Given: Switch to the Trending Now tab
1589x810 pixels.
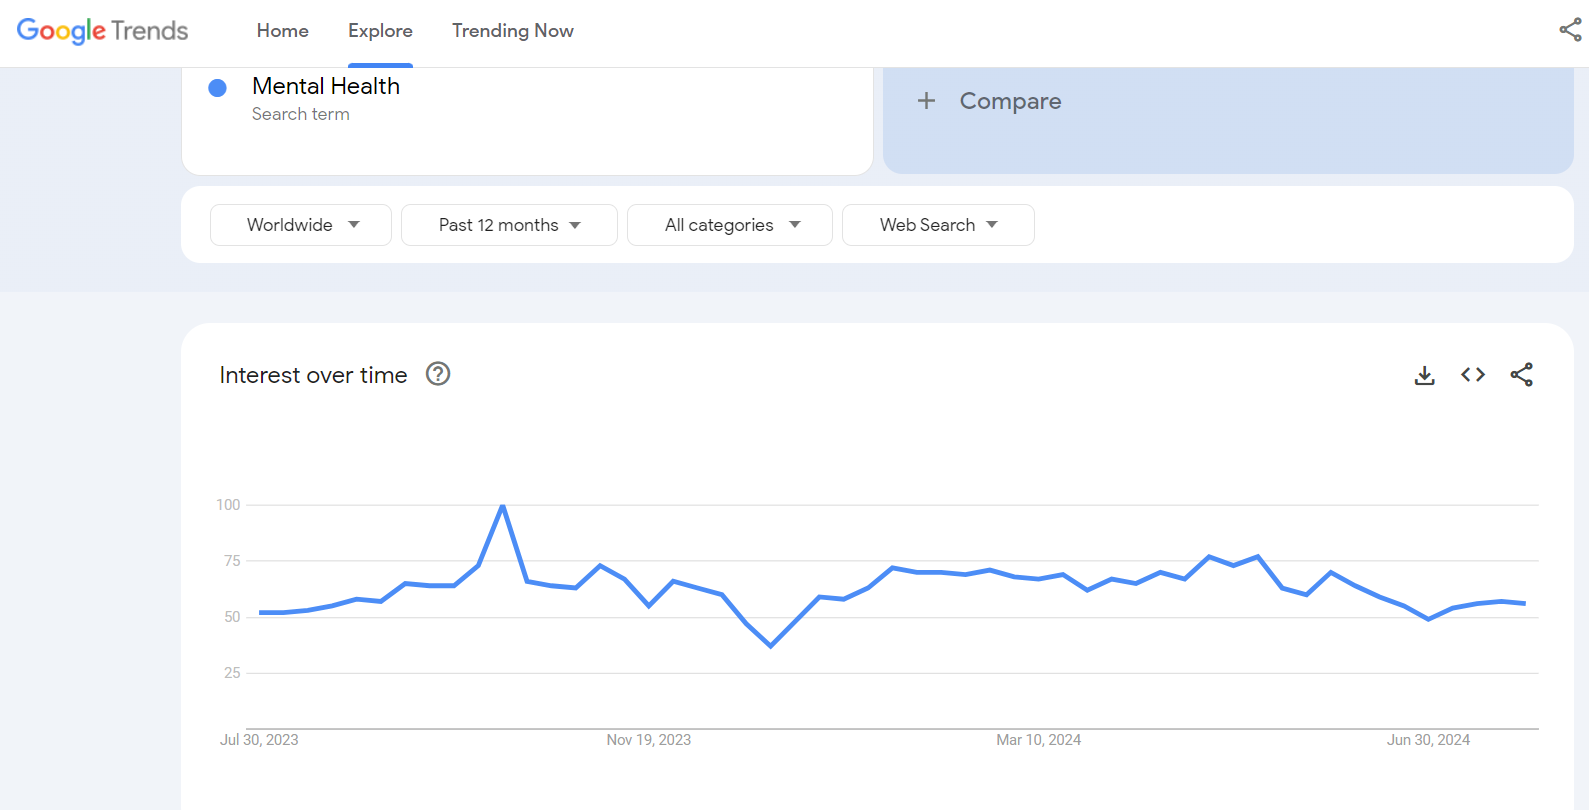Looking at the screenshot, I should (512, 31).
